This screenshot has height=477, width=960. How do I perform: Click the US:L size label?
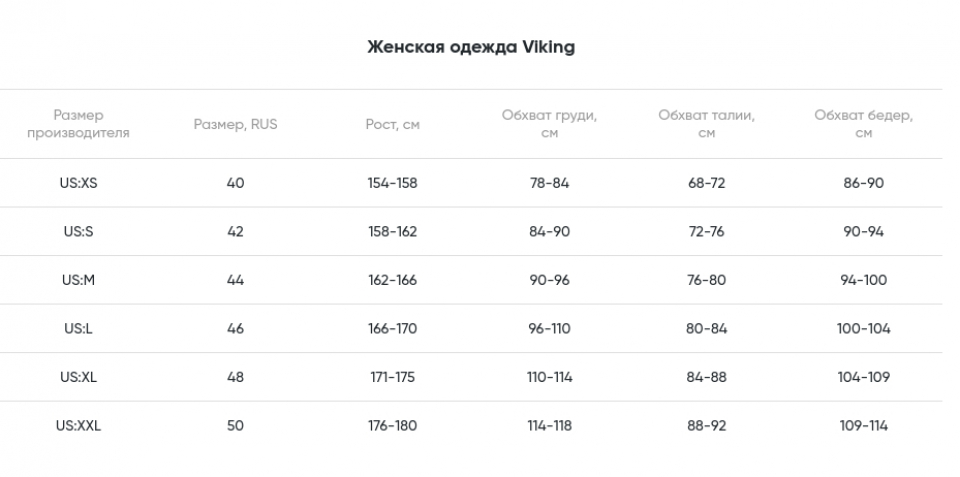[78, 328]
